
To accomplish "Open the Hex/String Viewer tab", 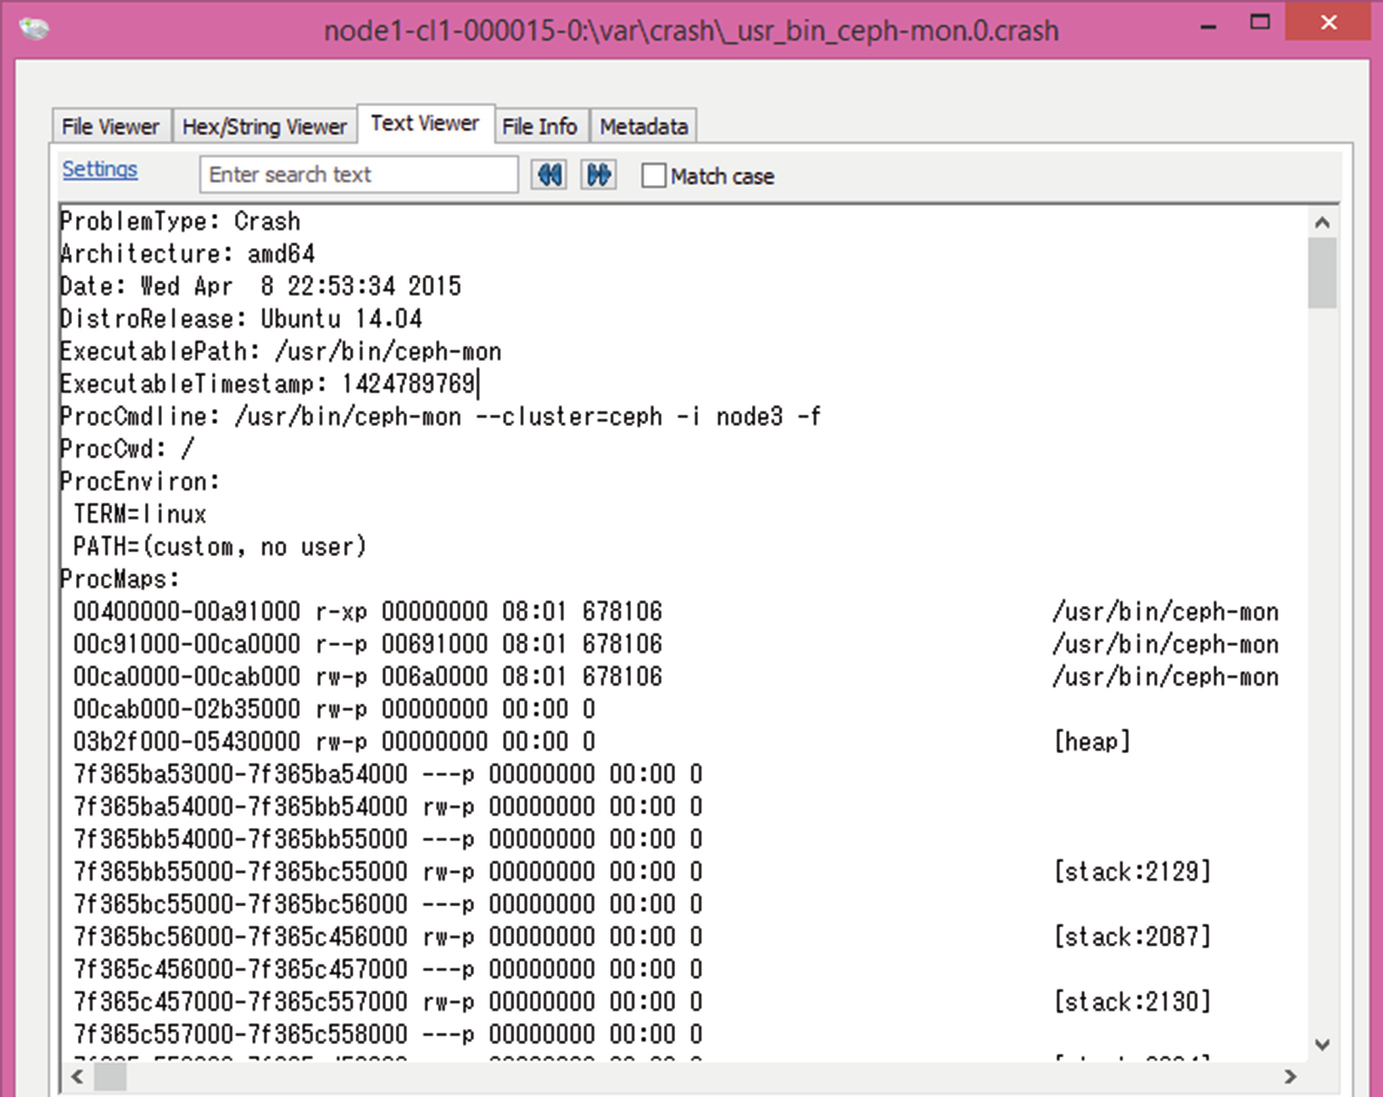I will pyautogui.click(x=264, y=127).
